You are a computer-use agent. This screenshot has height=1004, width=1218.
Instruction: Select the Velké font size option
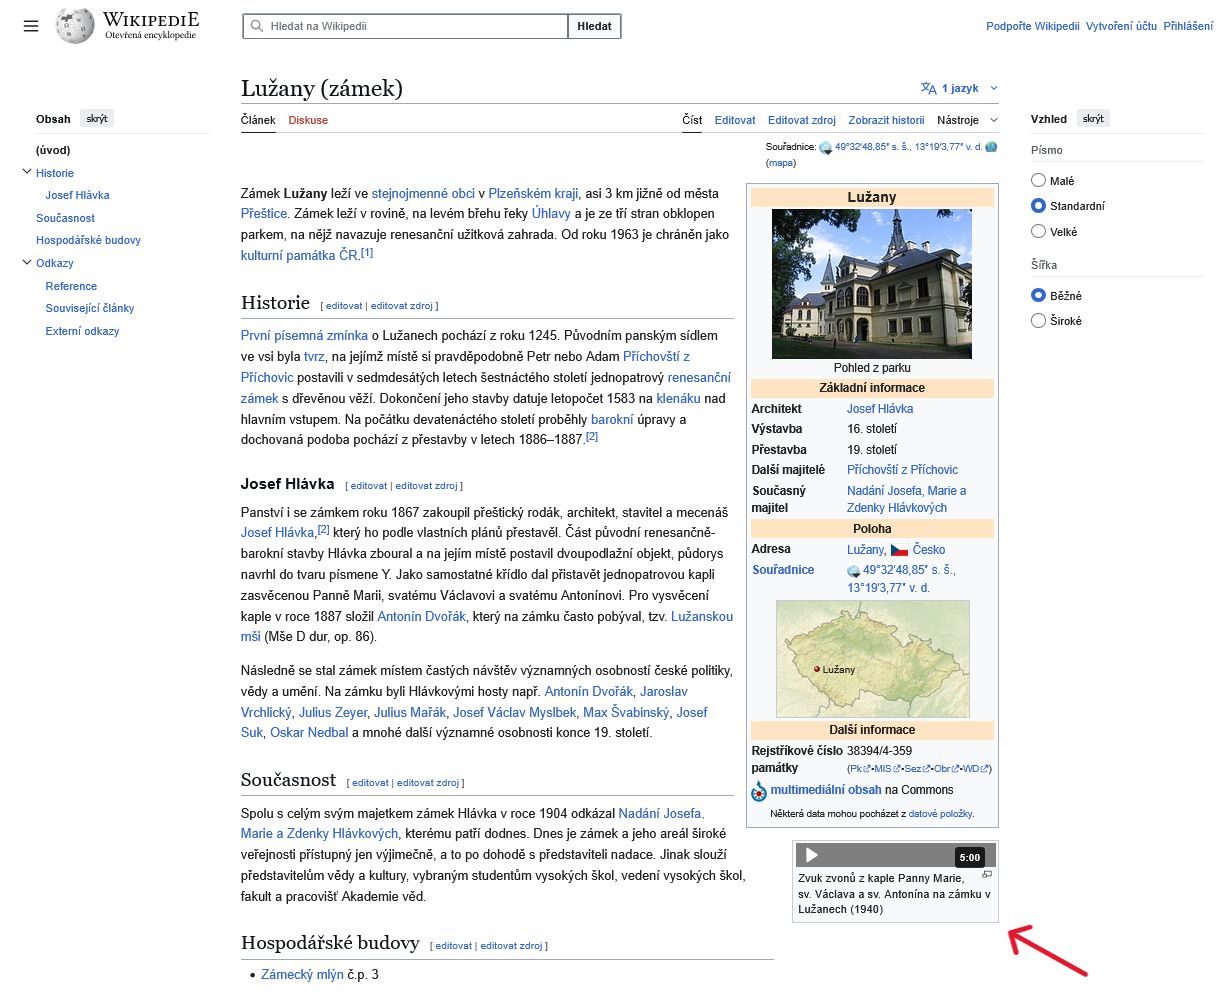1038,232
